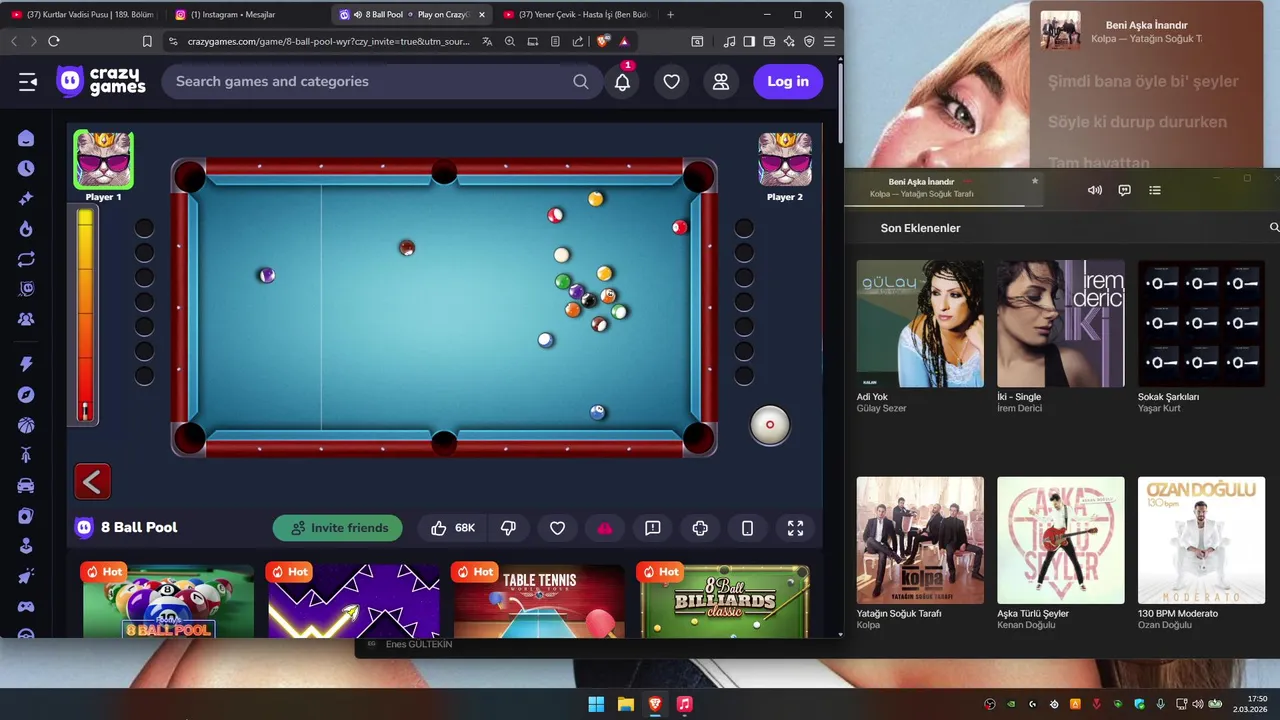The image size is (1280, 720).
Task: Click the cue ball spin control
Action: (x=770, y=424)
